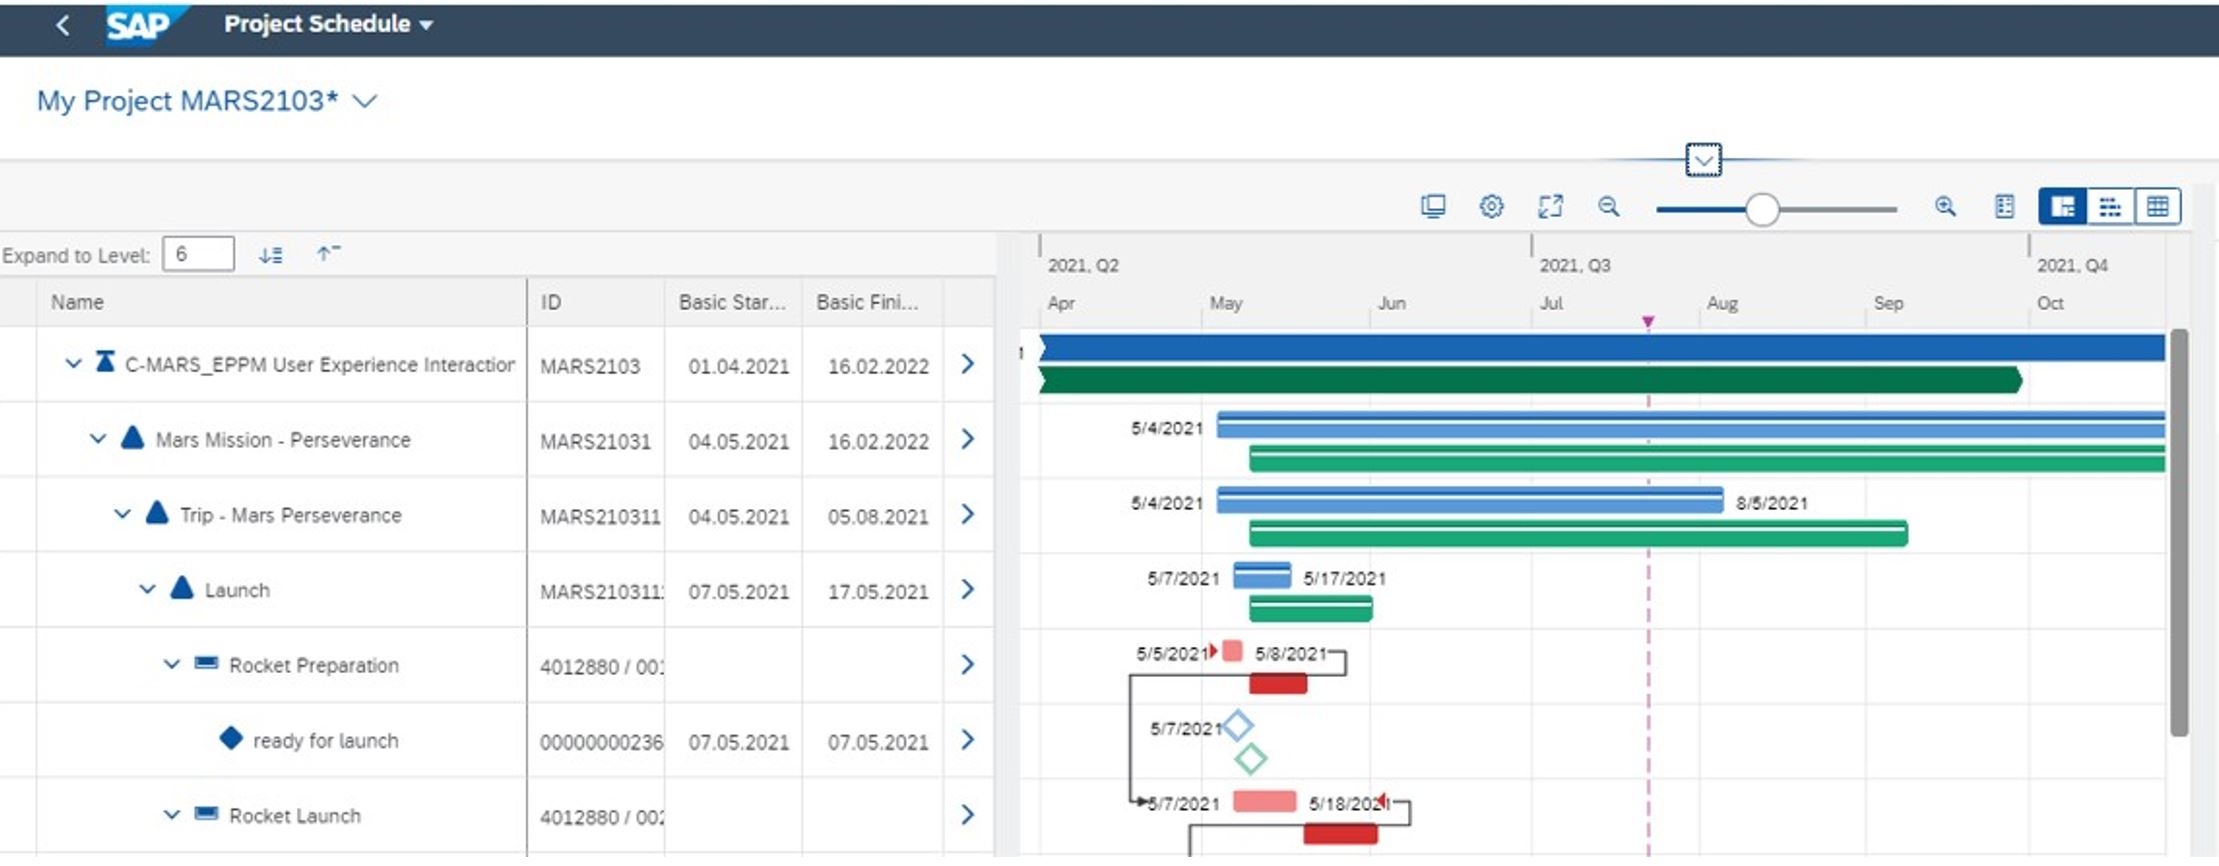Image resolution: width=2219 pixels, height=866 pixels.
Task: Collapse the Mars Mission - Perseverance node
Action: pos(98,439)
